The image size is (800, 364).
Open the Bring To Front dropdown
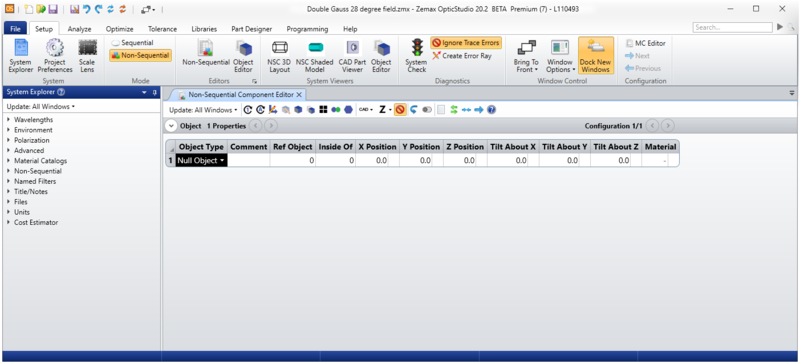pos(526,56)
